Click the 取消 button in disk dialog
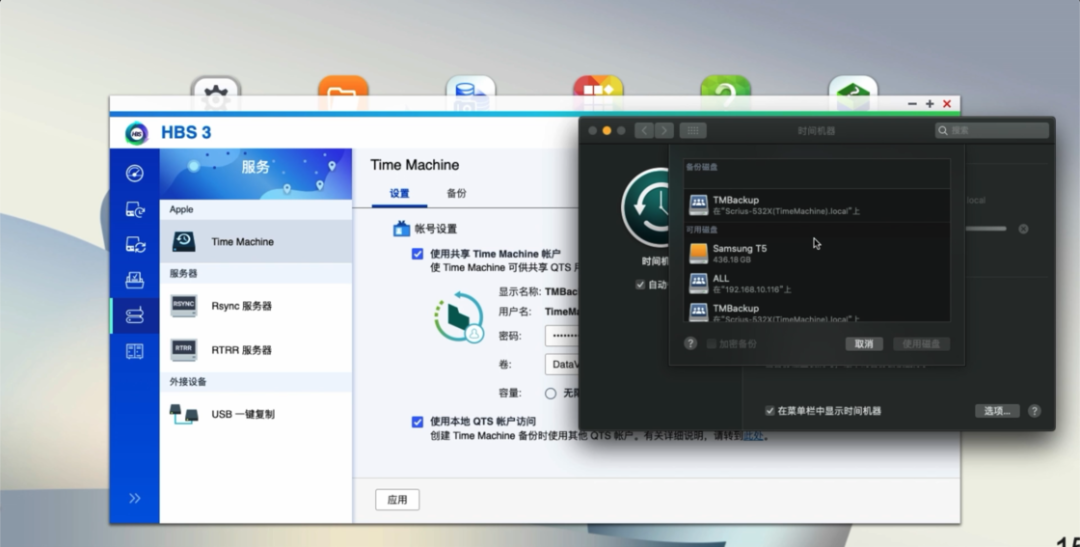 (864, 344)
